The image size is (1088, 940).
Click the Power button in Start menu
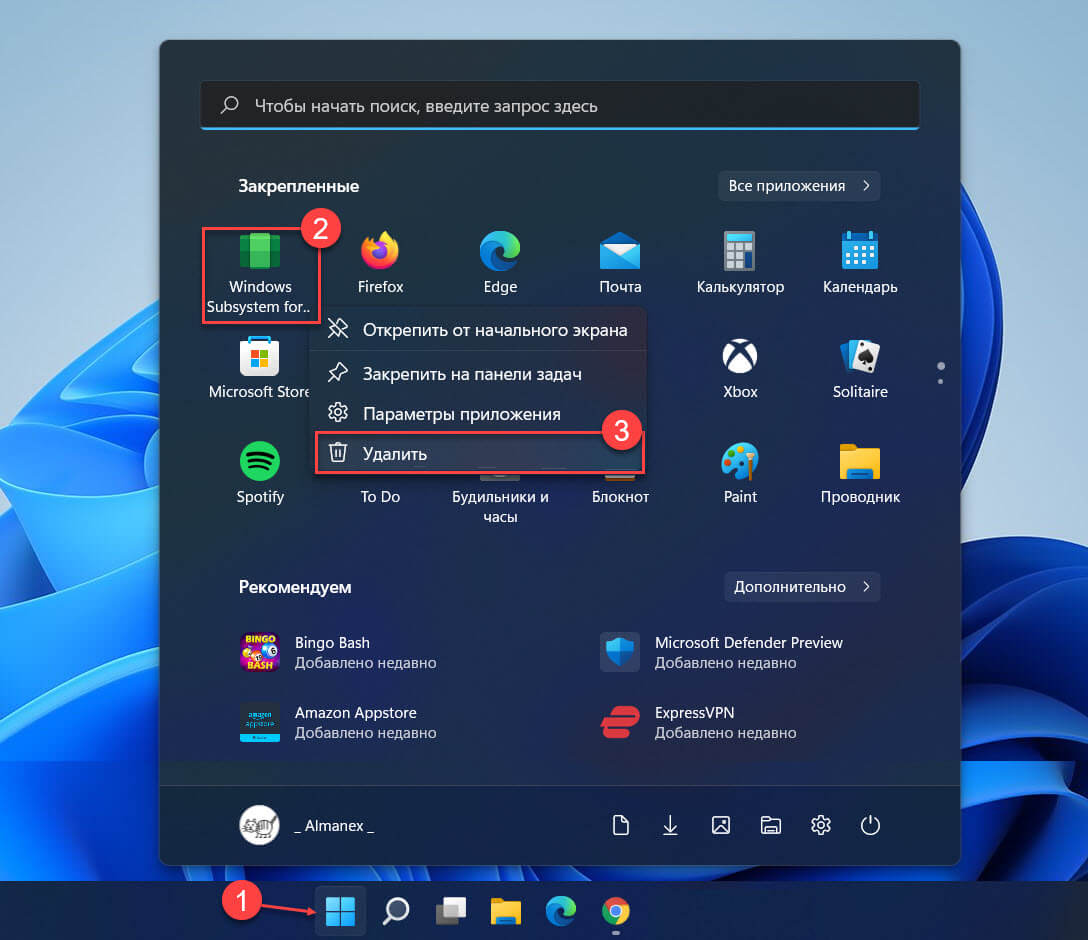click(x=870, y=825)
